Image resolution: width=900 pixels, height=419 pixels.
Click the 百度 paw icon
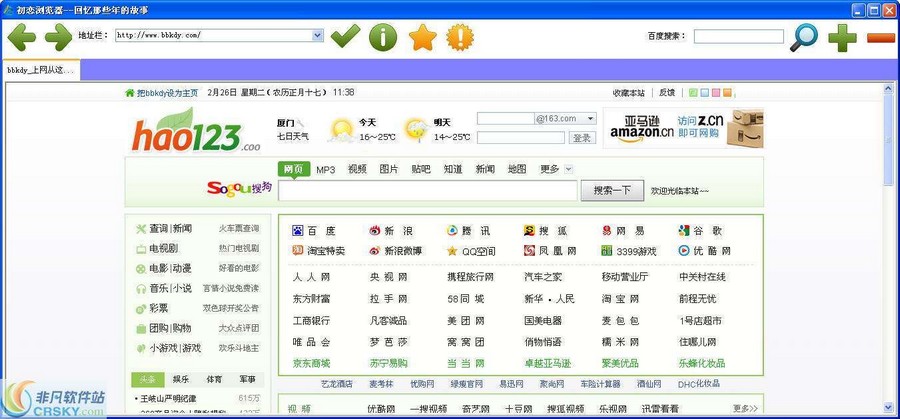297,231
